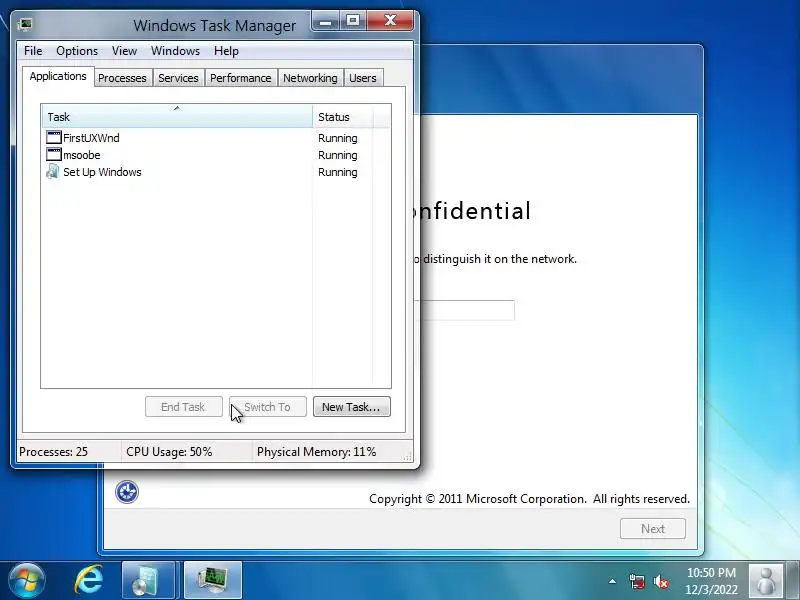
Task: Click the user picture icon in taskbar
Action: pyautogui.click(x=765, y=581)
